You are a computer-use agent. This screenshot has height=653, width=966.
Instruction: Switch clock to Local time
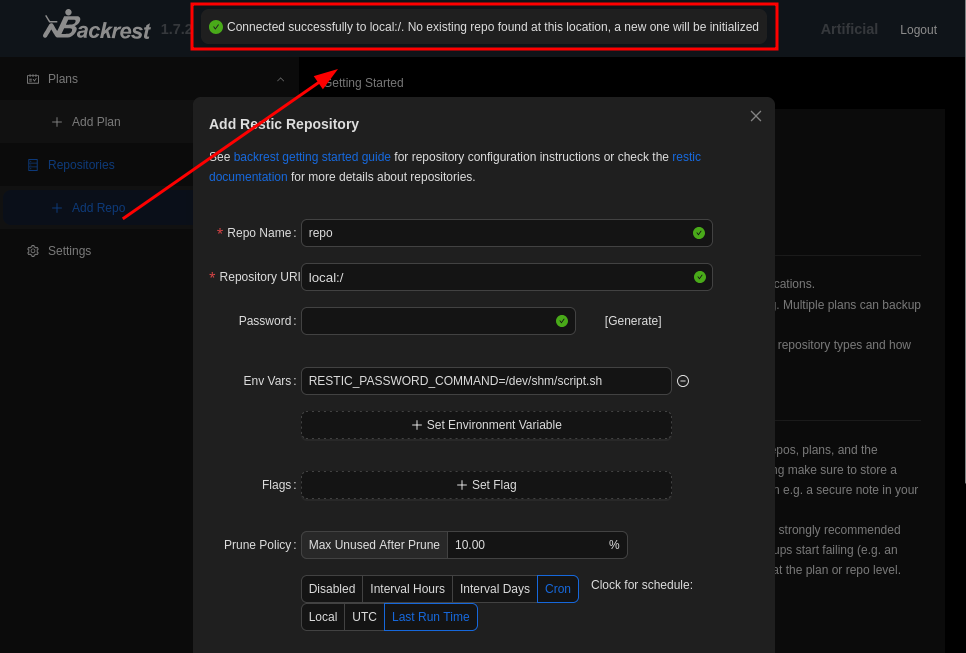323,617
